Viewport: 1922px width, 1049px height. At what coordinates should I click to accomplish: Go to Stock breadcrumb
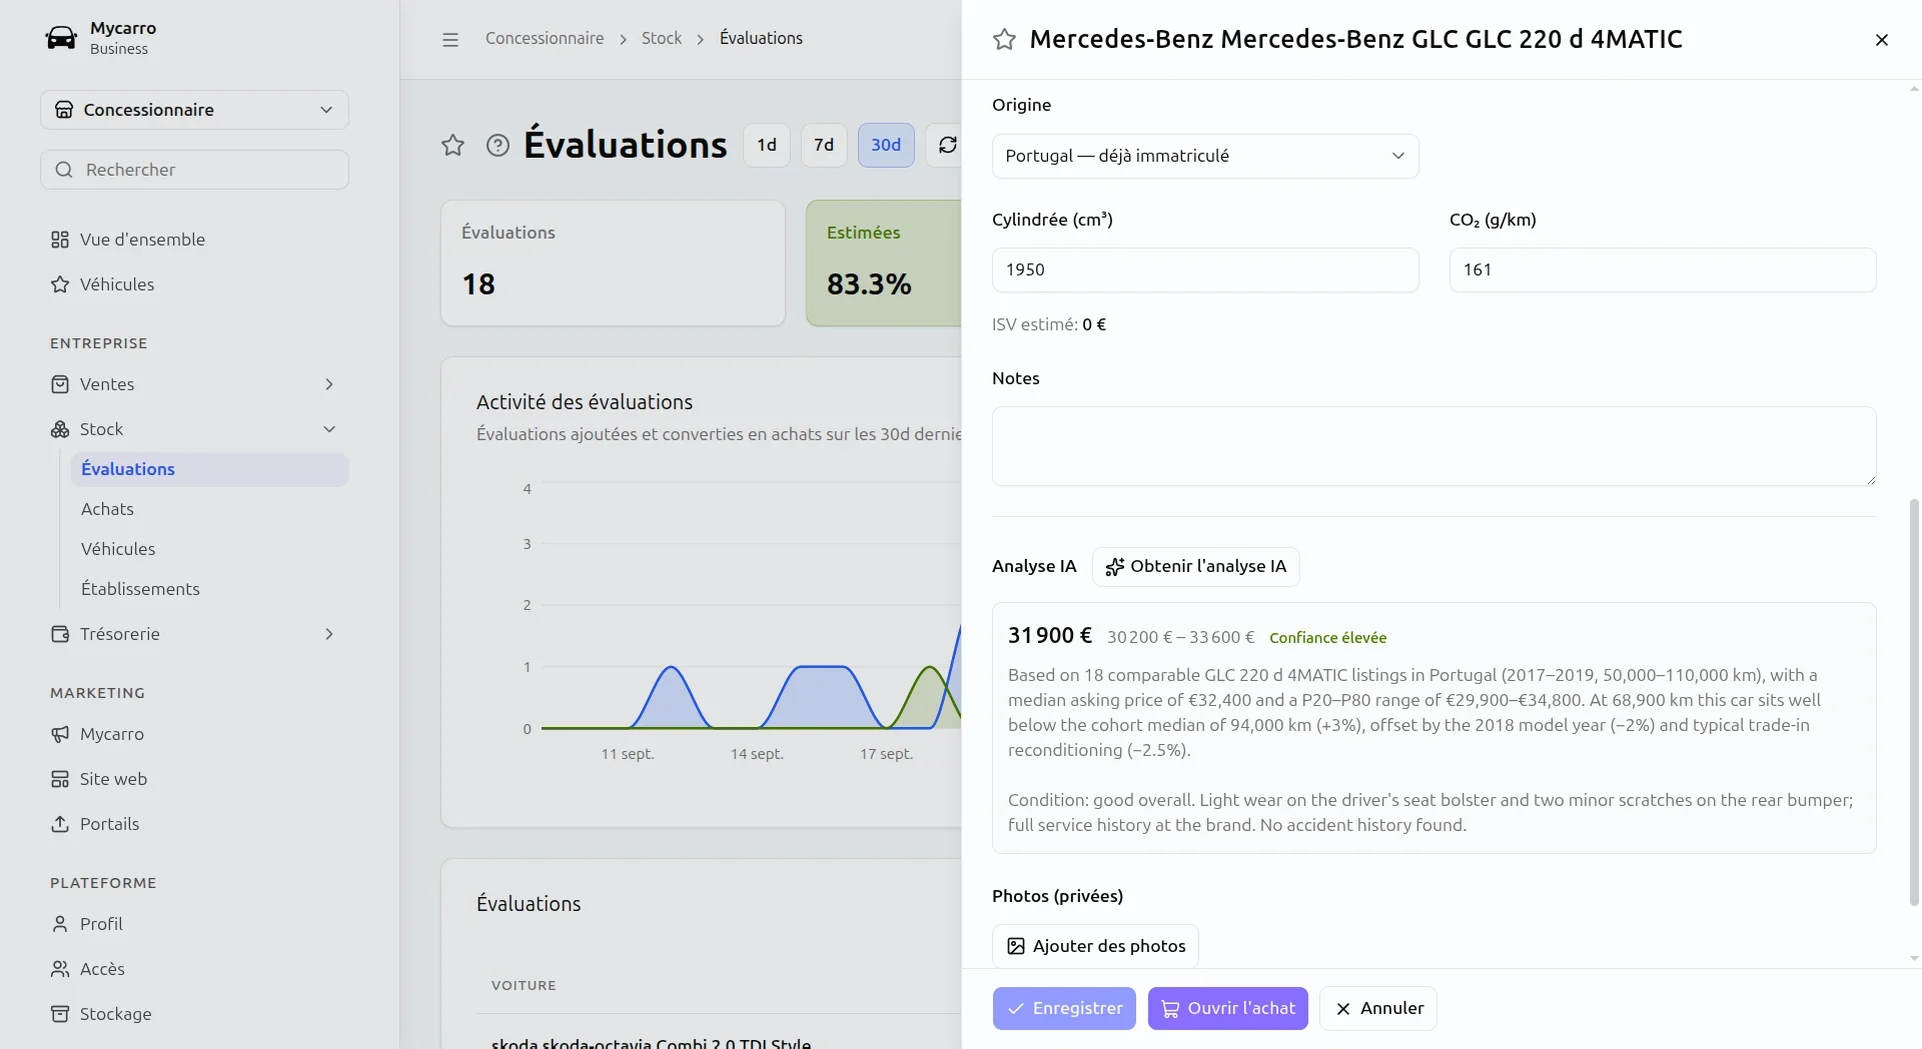click(661, 39)
